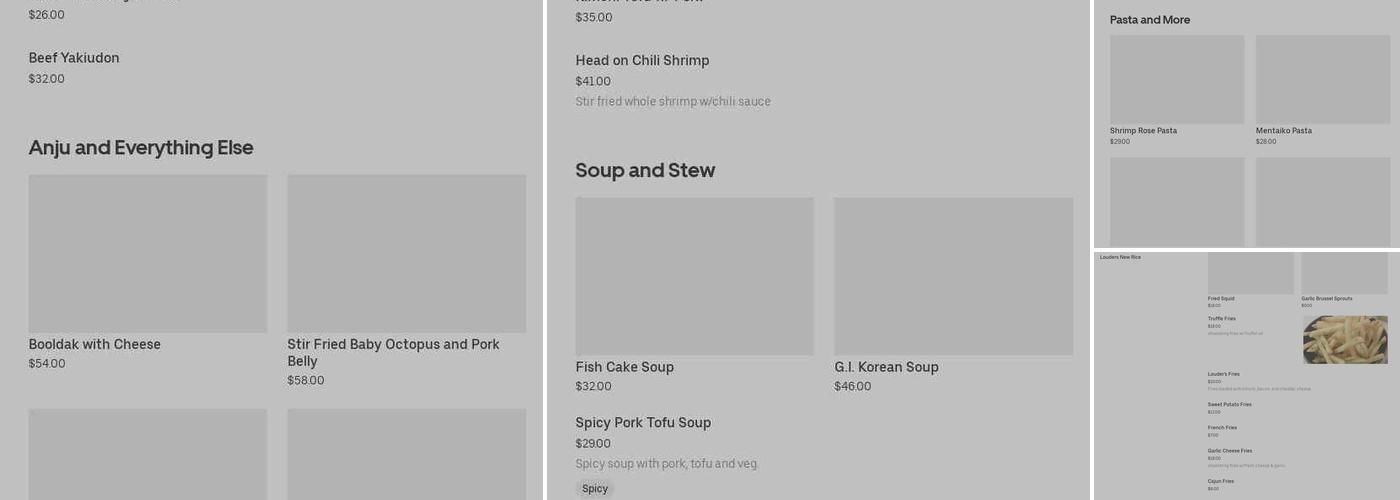
Task: Select the Louder's Fries menu entry
Action: tap(1223, 374)
